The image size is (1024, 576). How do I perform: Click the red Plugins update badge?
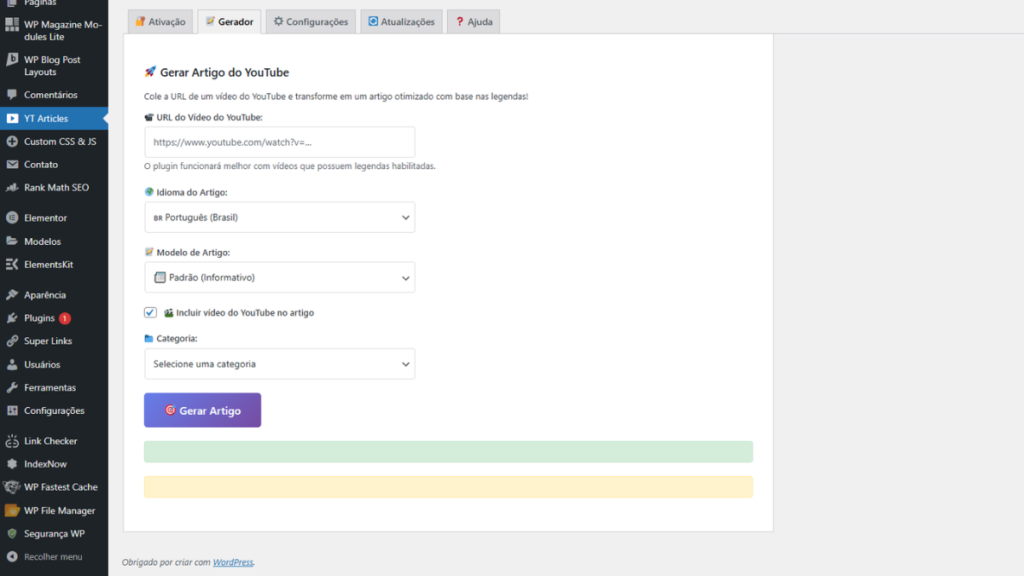click(65, 318)
